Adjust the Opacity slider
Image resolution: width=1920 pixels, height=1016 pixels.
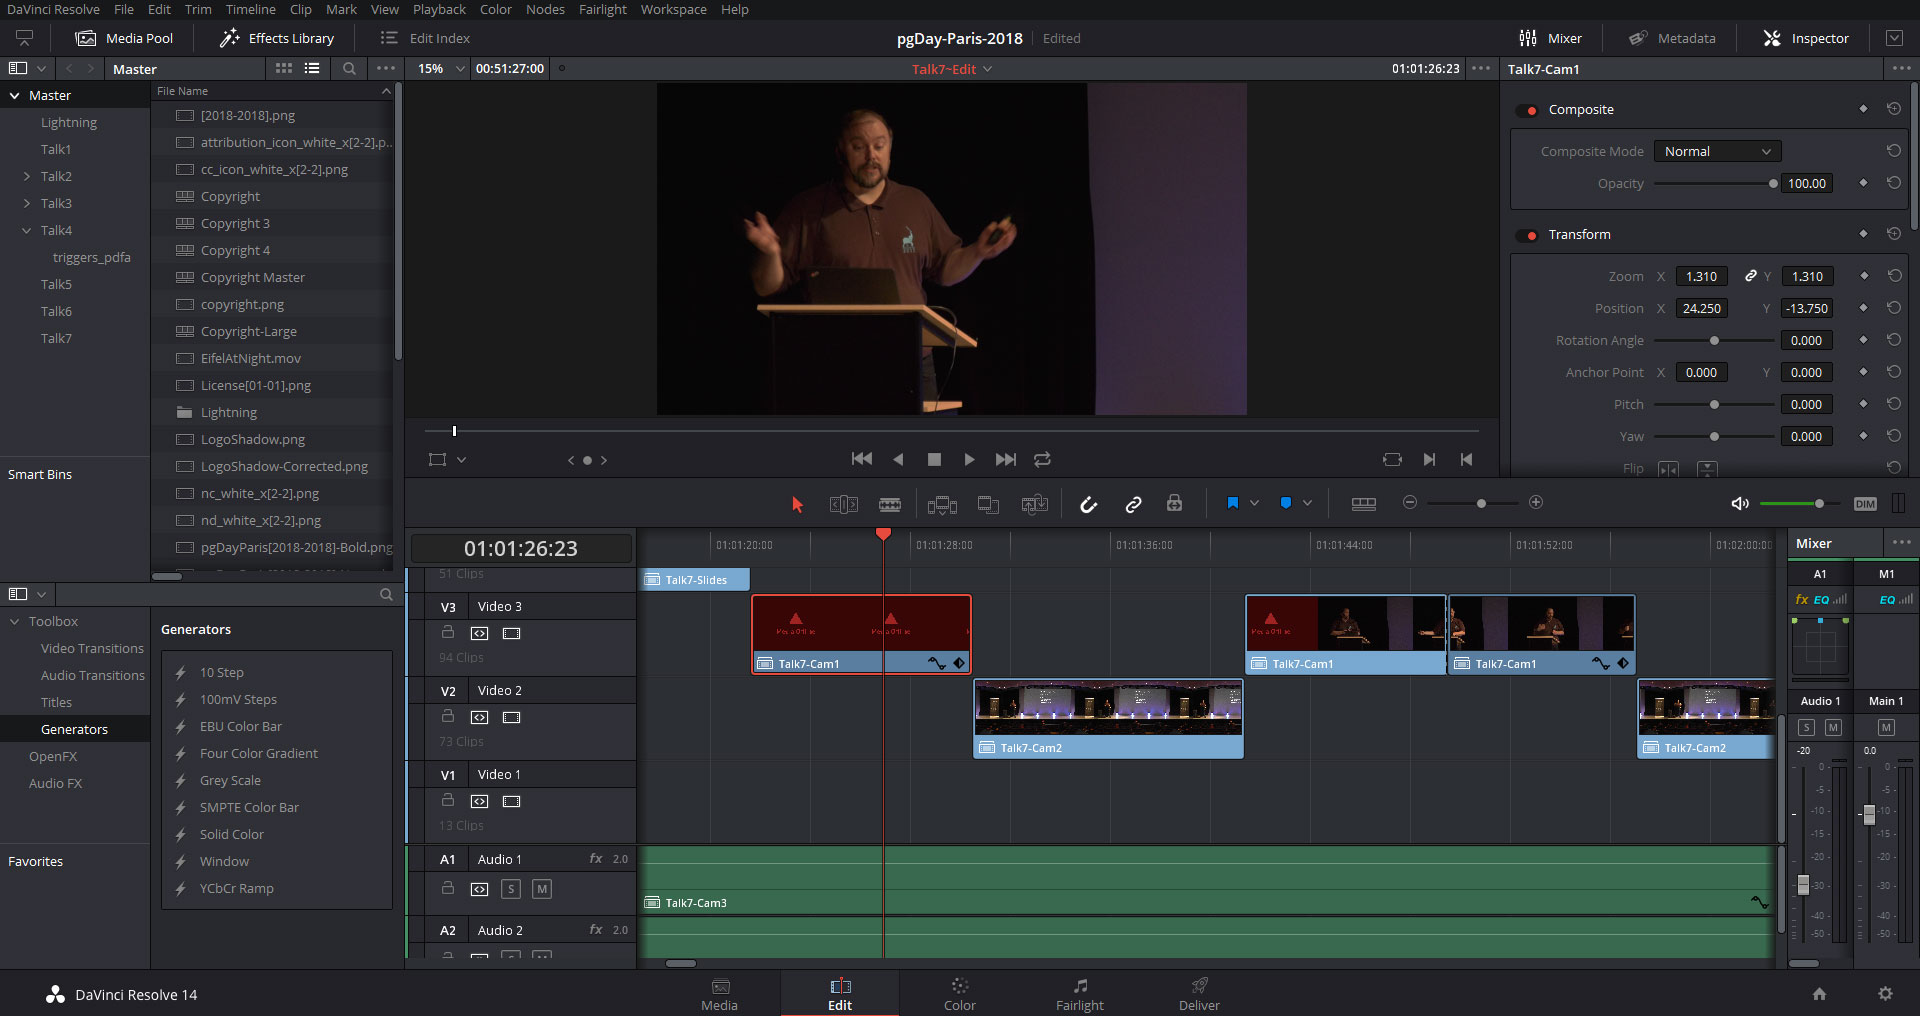[1714, 184]
